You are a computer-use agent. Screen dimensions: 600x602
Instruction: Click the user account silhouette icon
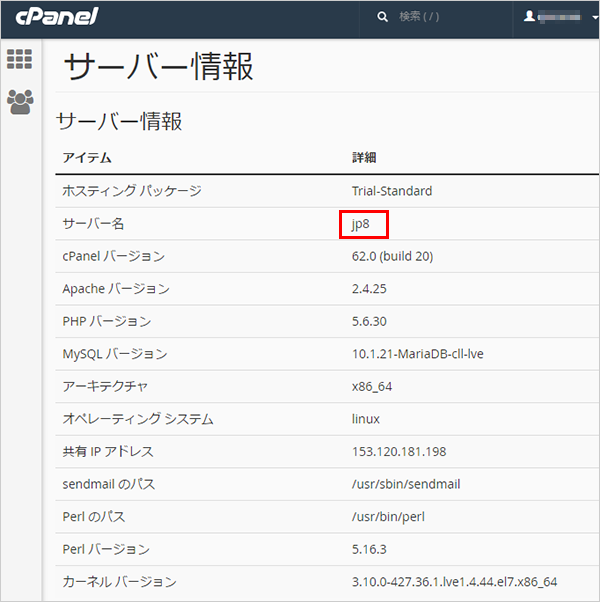530,17
